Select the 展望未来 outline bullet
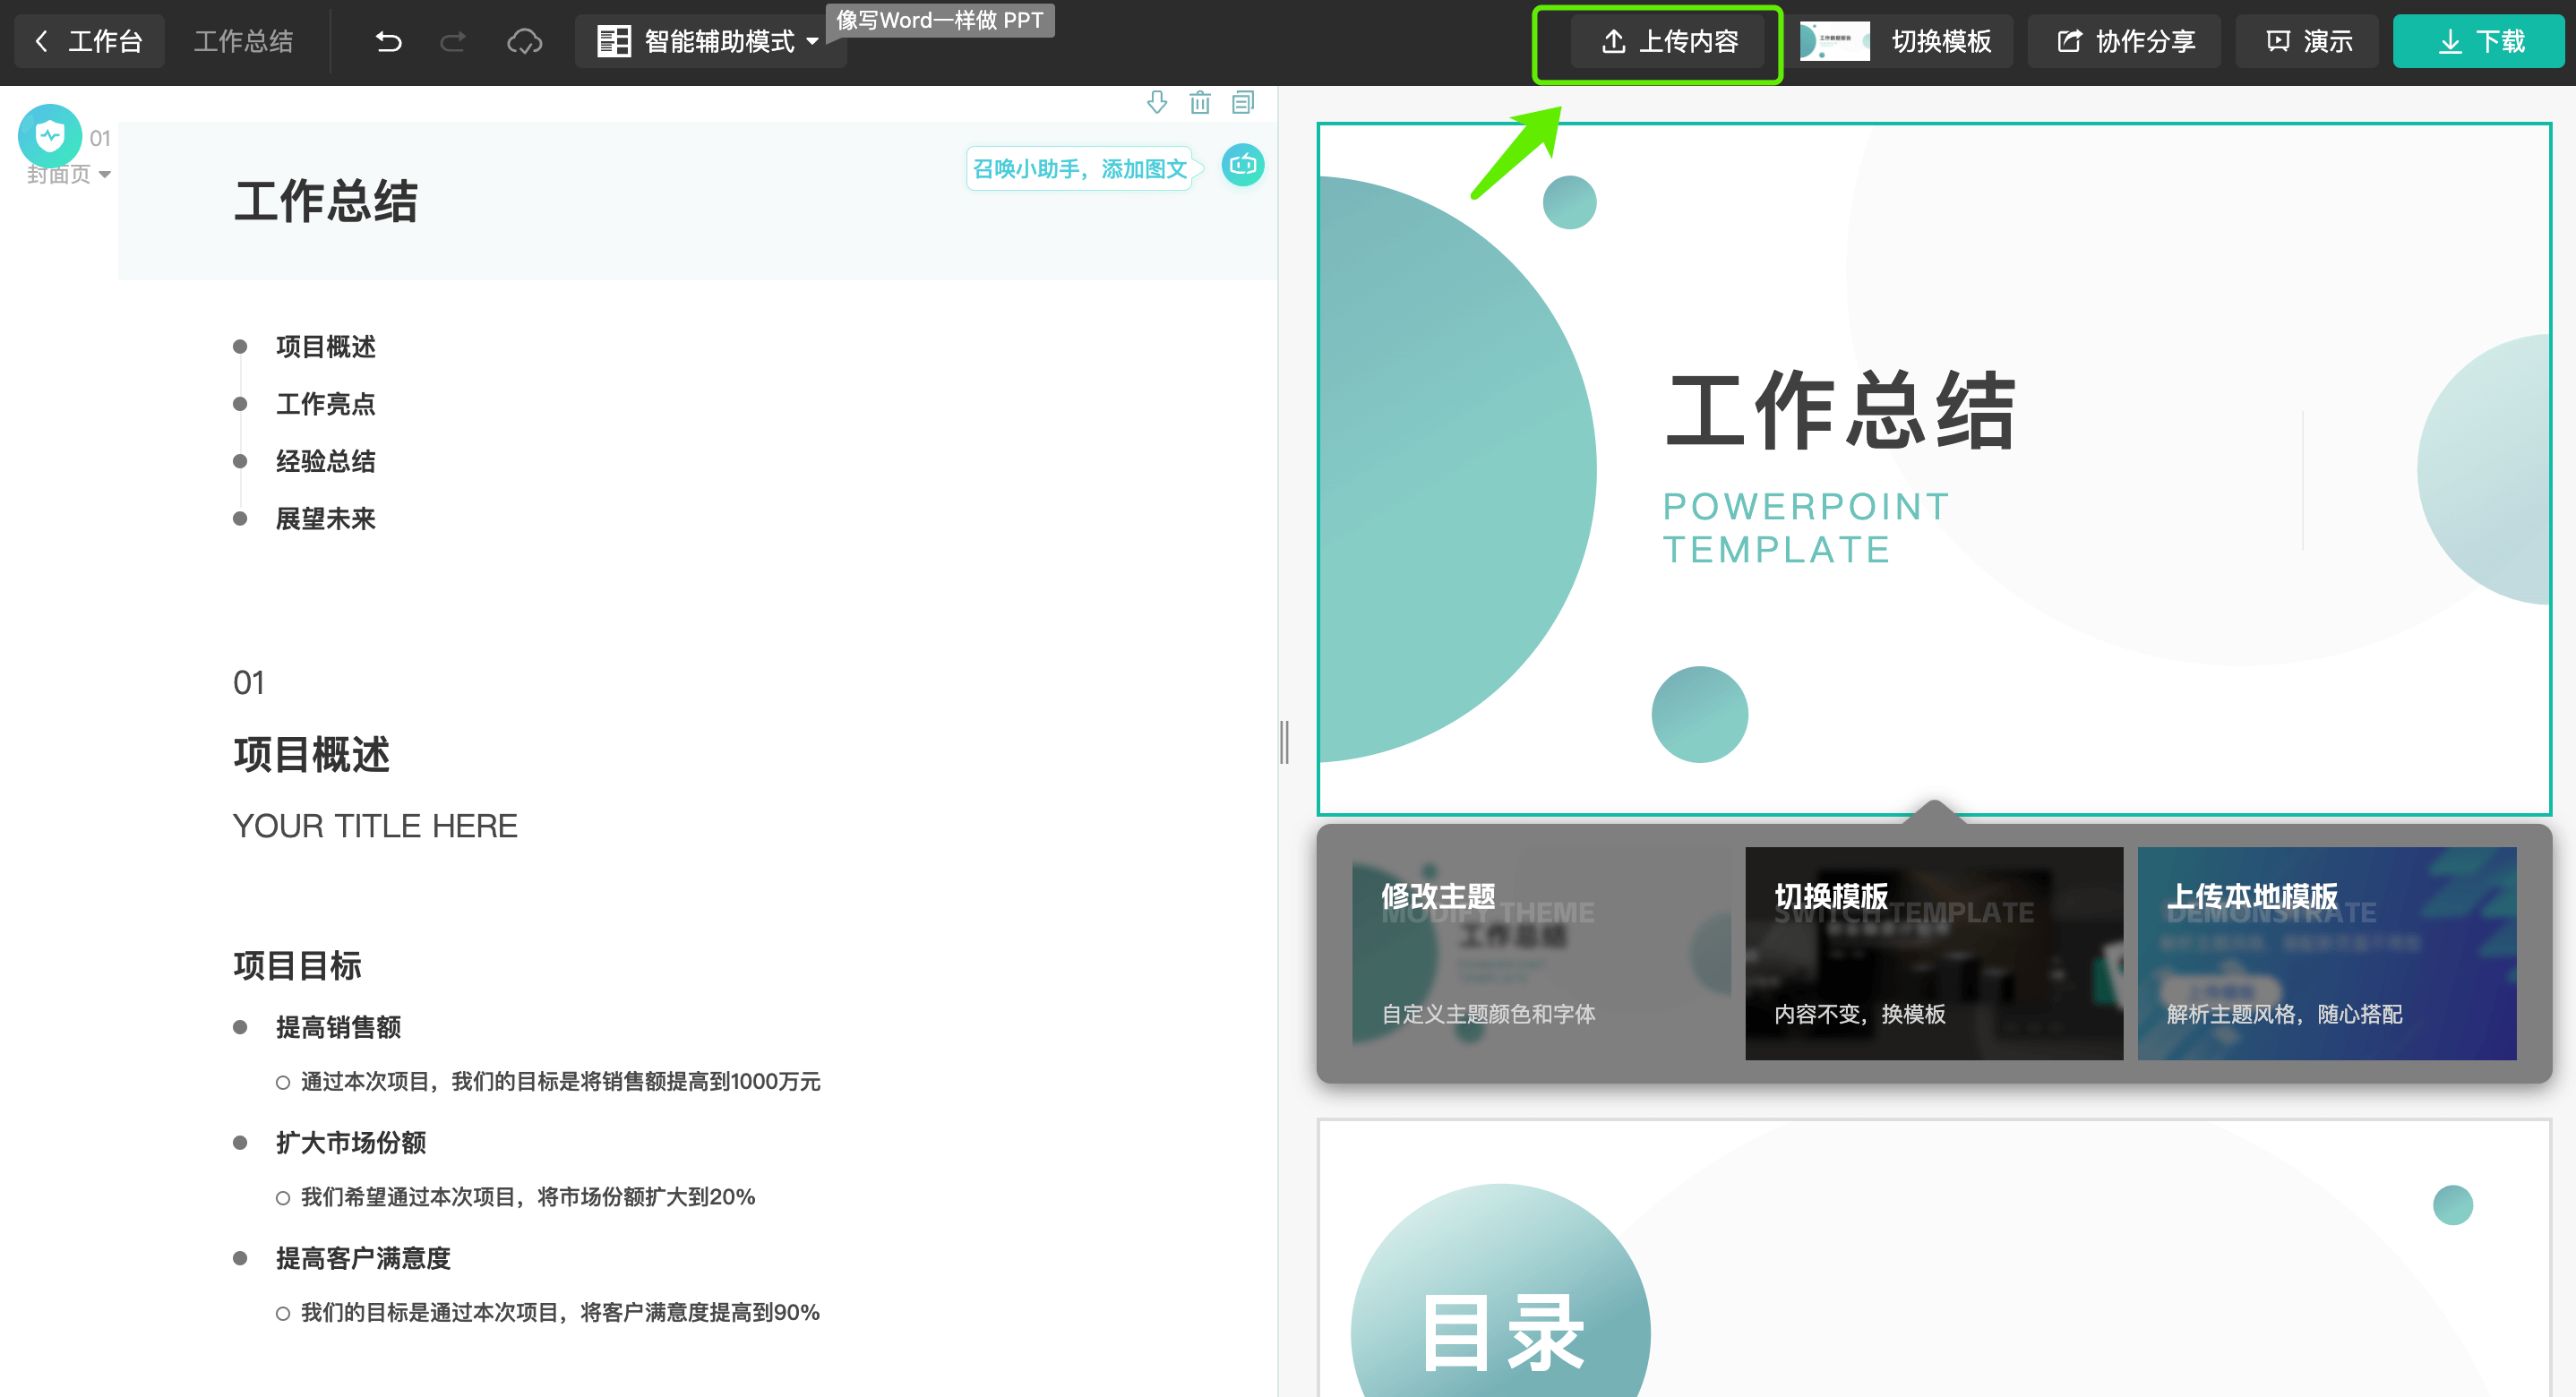Image resolution: width=2576 pixels, height=1397 pixels. (326, 518)
